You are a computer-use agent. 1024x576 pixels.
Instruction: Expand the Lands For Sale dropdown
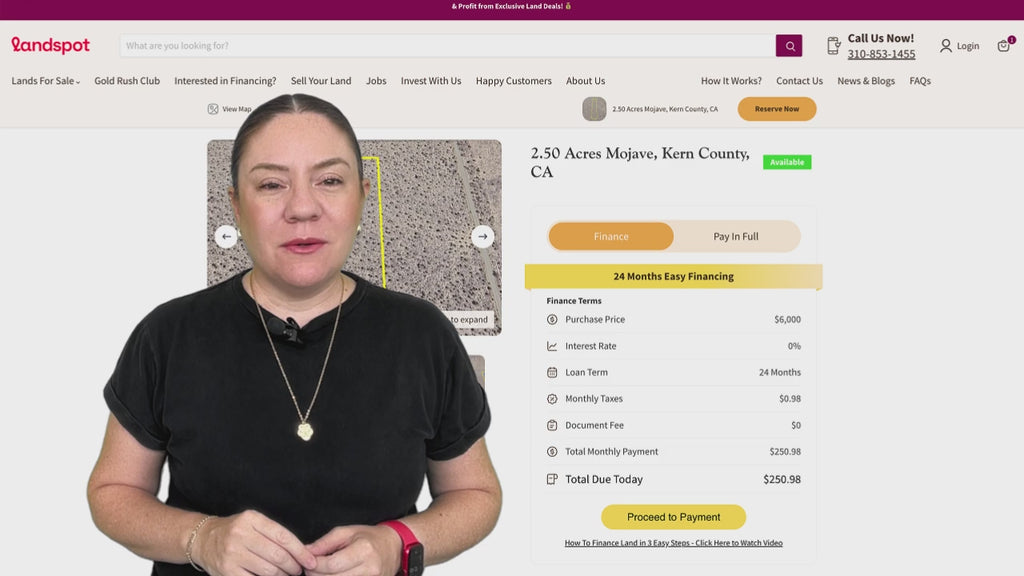click(x=46, y=81)
